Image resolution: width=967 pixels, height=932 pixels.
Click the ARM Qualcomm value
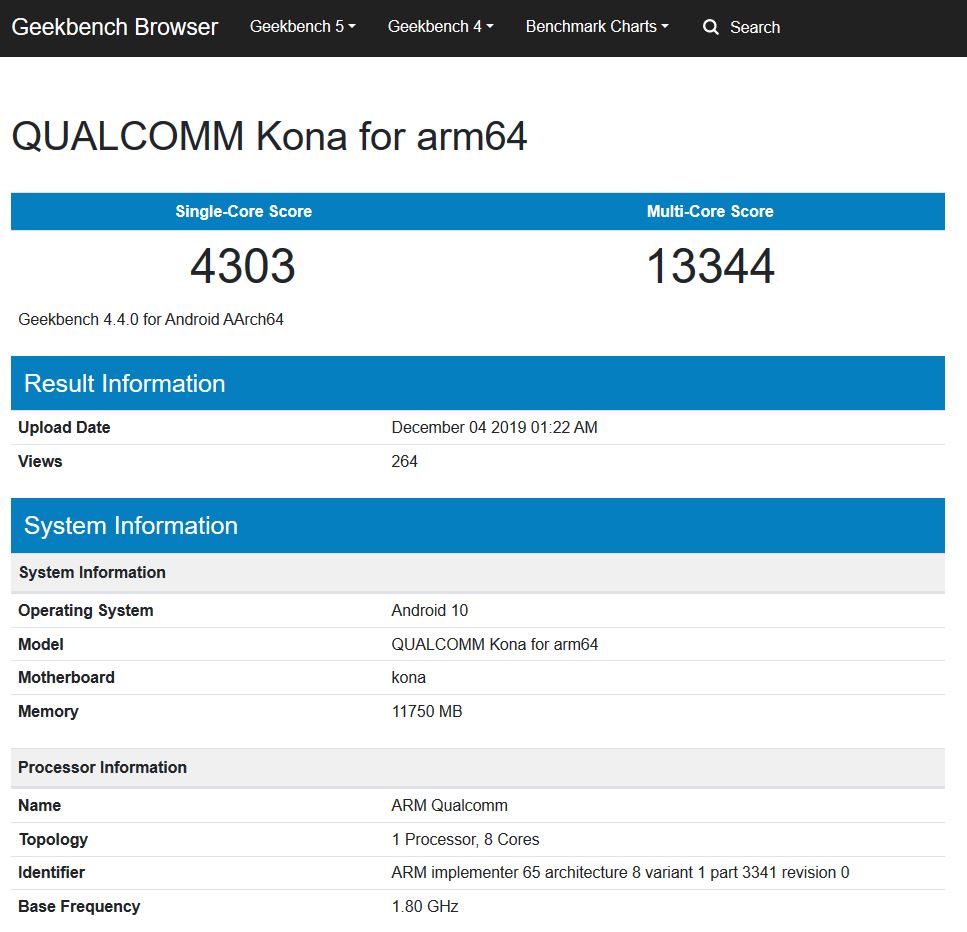pyautogui.click(x=450, y=806)
